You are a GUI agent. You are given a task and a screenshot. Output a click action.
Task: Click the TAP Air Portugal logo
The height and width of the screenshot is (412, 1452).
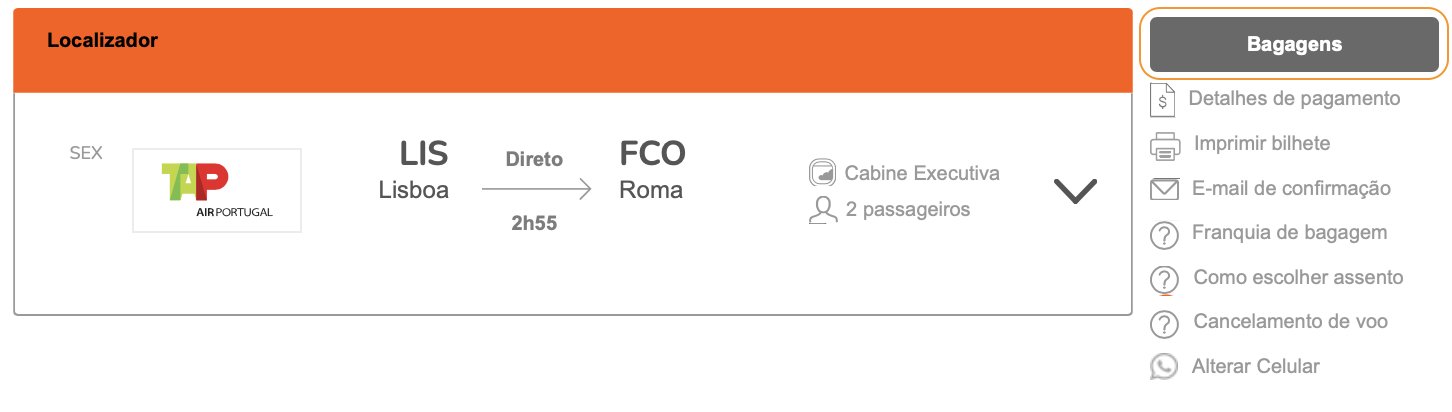pos(217,190)
